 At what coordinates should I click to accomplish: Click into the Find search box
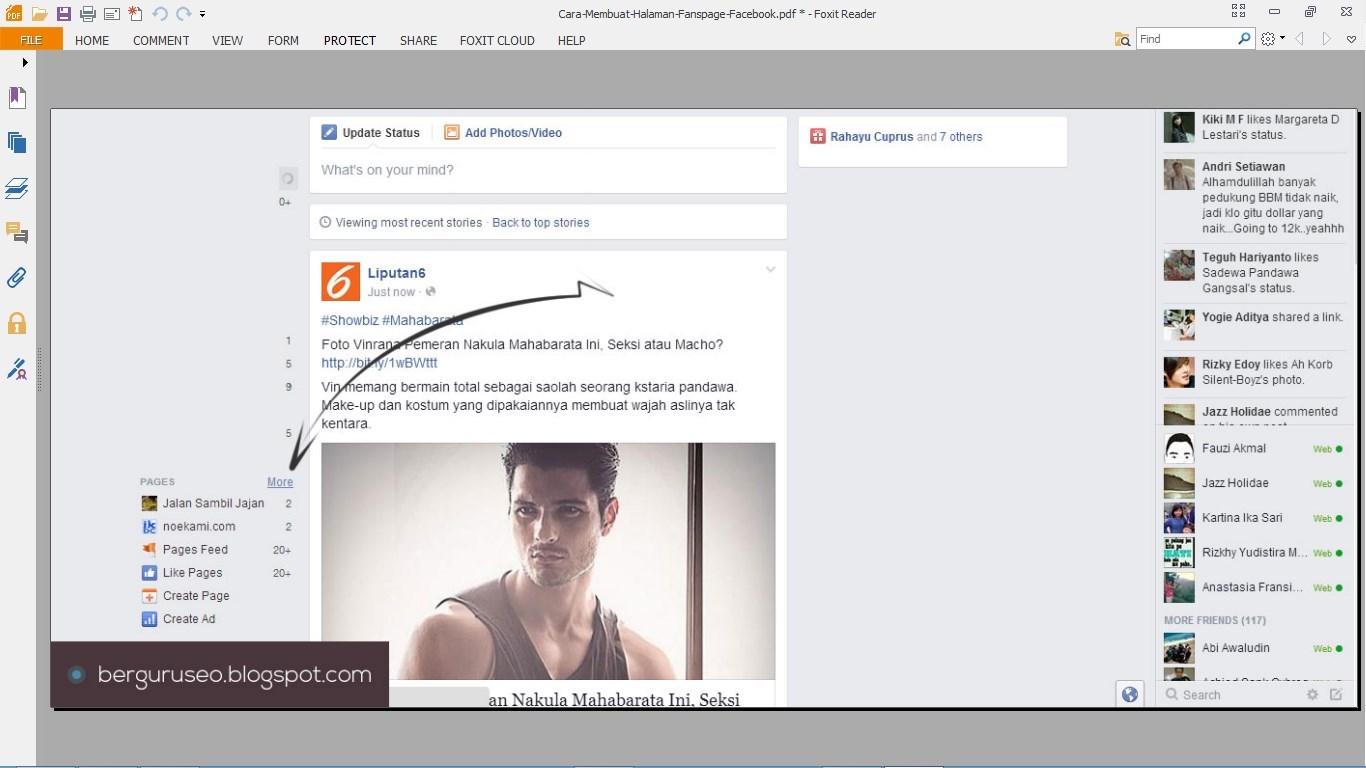(x=1186, y=39)
